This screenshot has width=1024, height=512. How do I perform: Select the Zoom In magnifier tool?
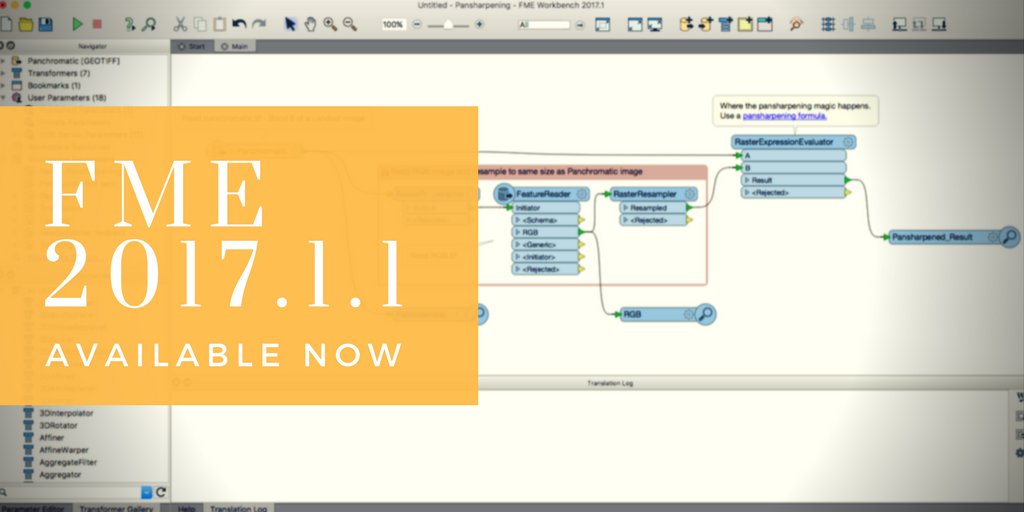(x=330, y=25)
